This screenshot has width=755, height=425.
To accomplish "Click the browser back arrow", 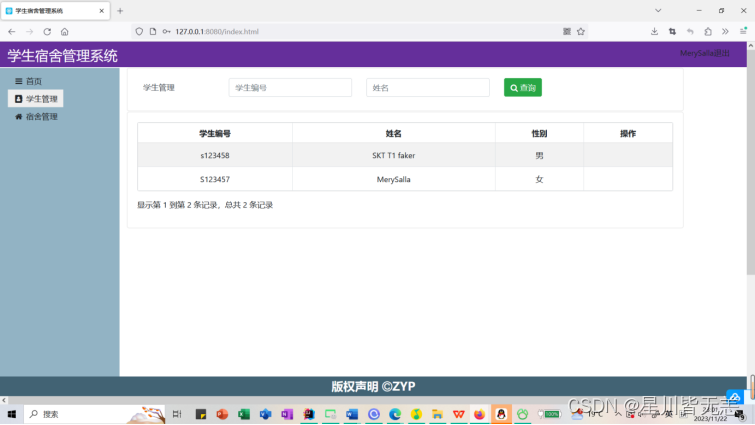I will click(x=12, y=32).
